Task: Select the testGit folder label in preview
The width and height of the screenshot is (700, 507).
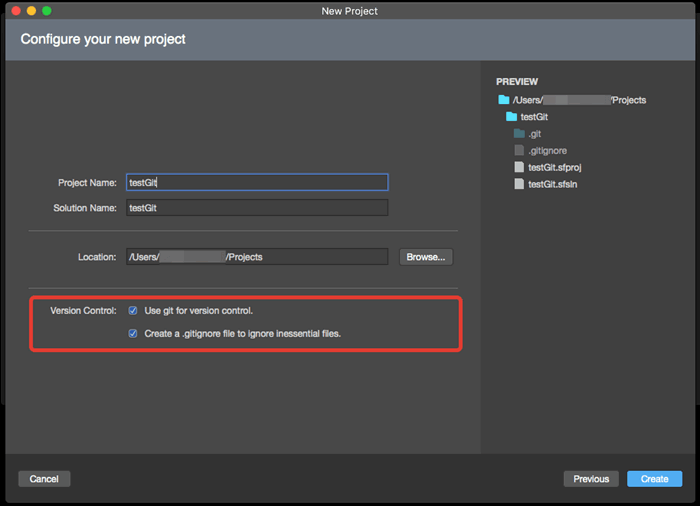Action: (x=534, y=117)
